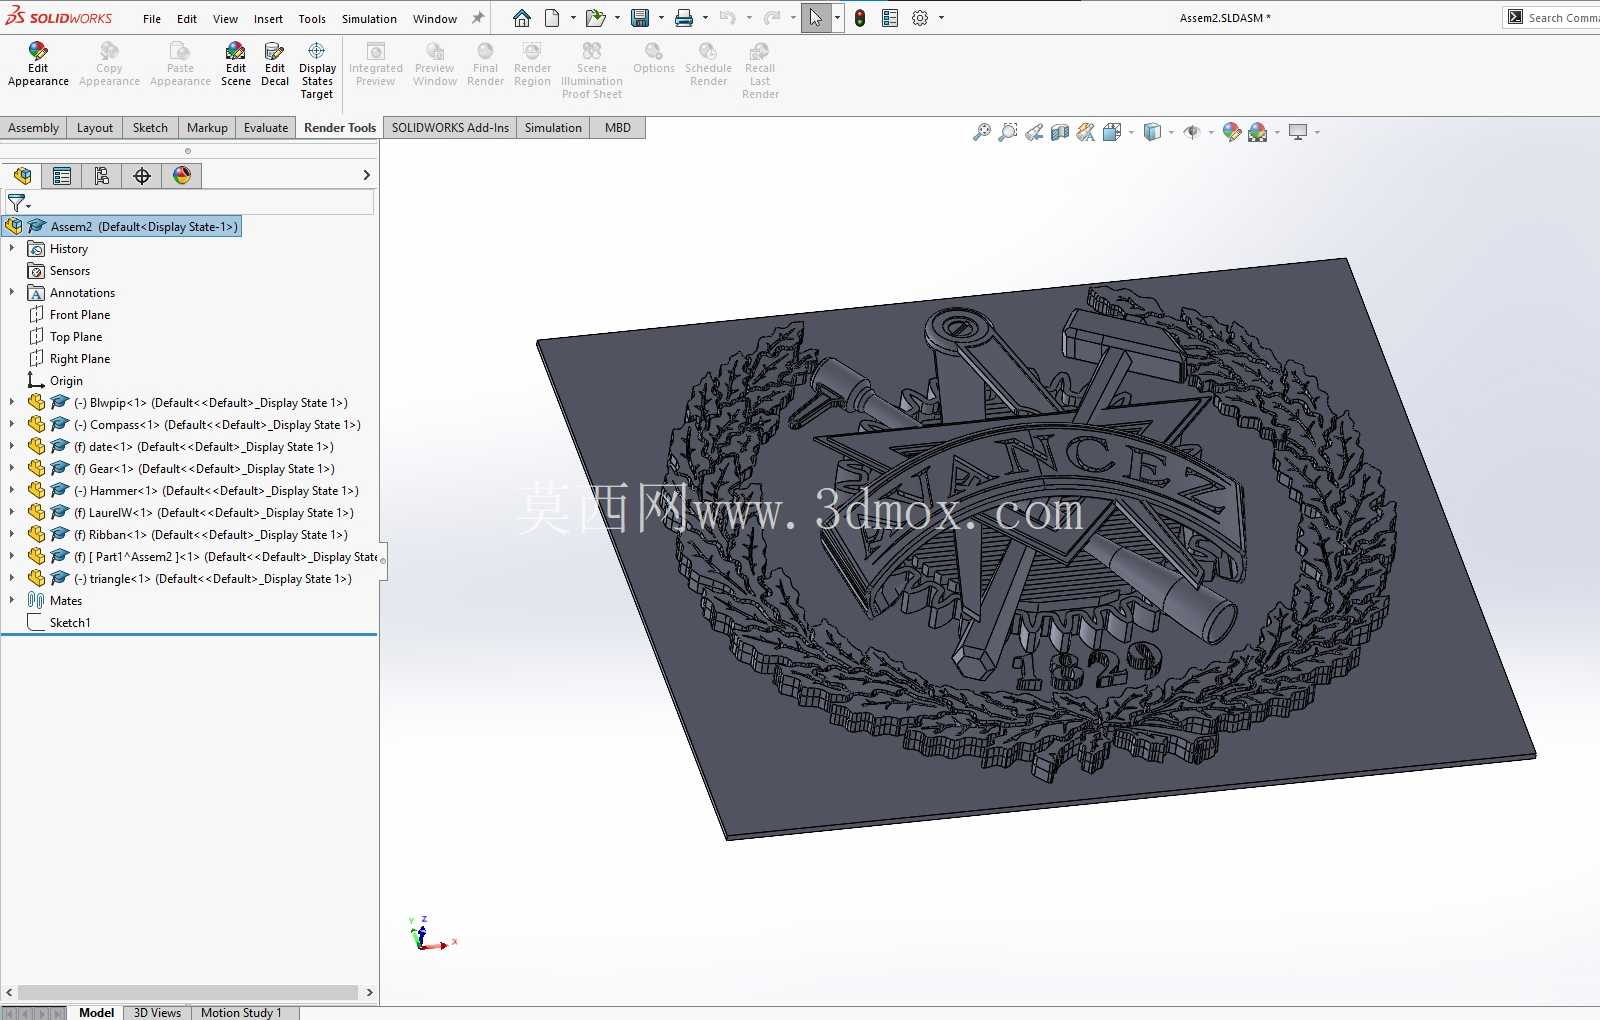Click the Section View icon

(1060, 132)
